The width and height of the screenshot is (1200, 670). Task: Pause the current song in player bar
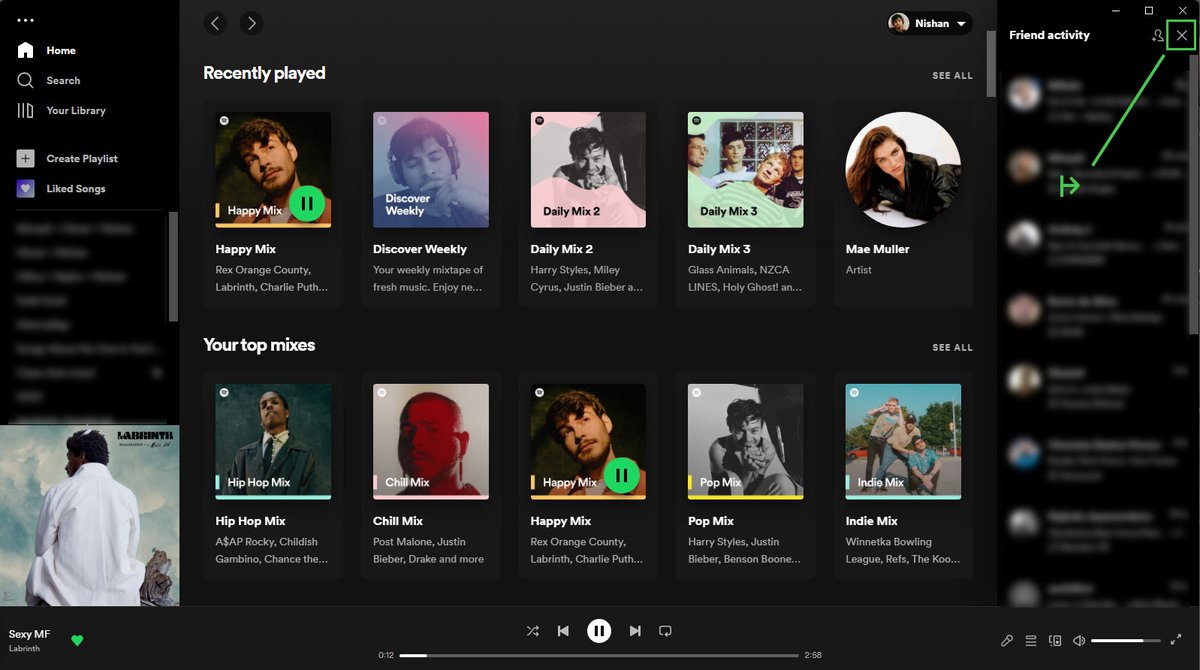point(599,630)
